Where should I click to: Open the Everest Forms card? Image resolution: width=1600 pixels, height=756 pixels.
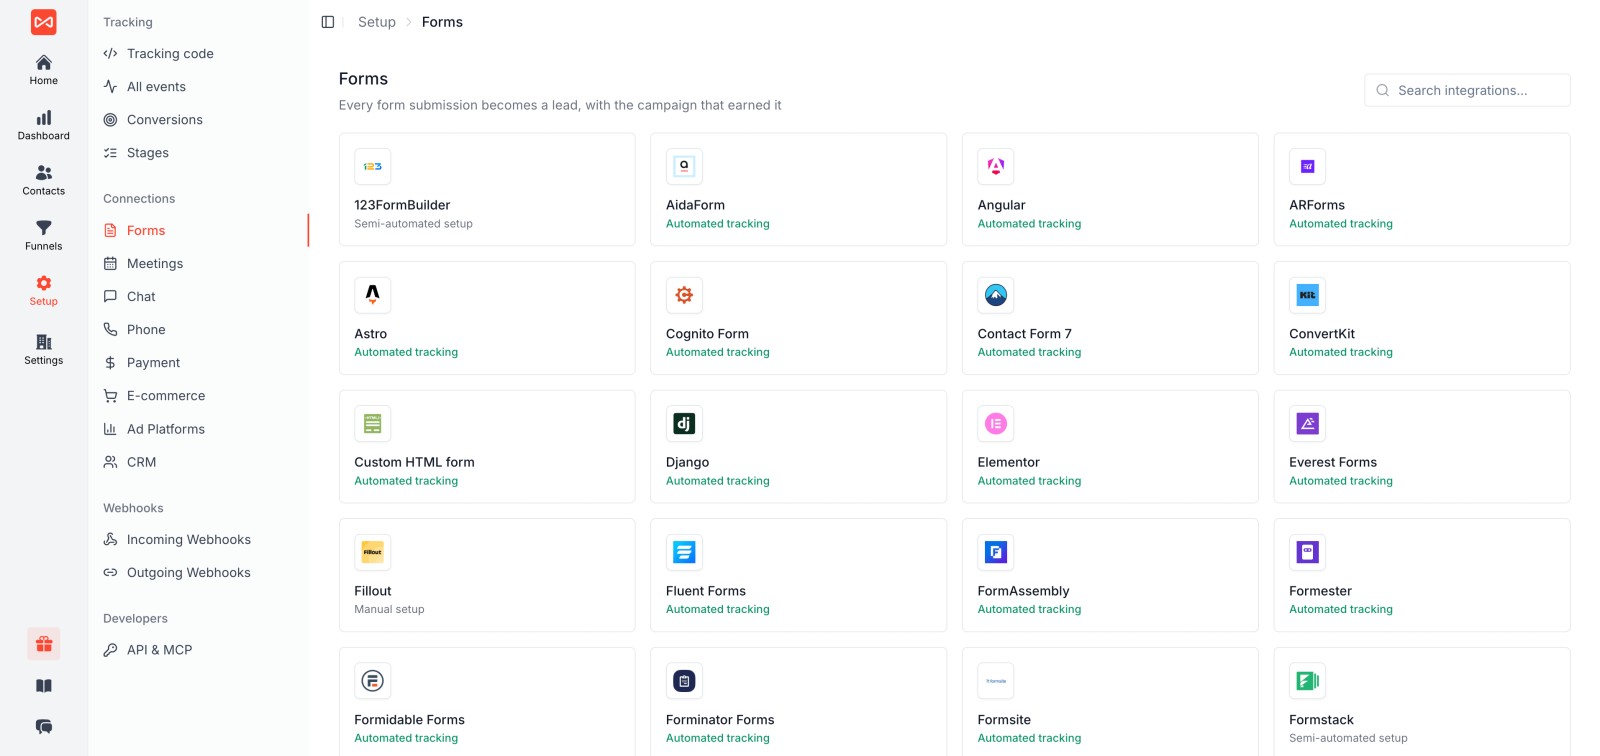[1422, 446]
